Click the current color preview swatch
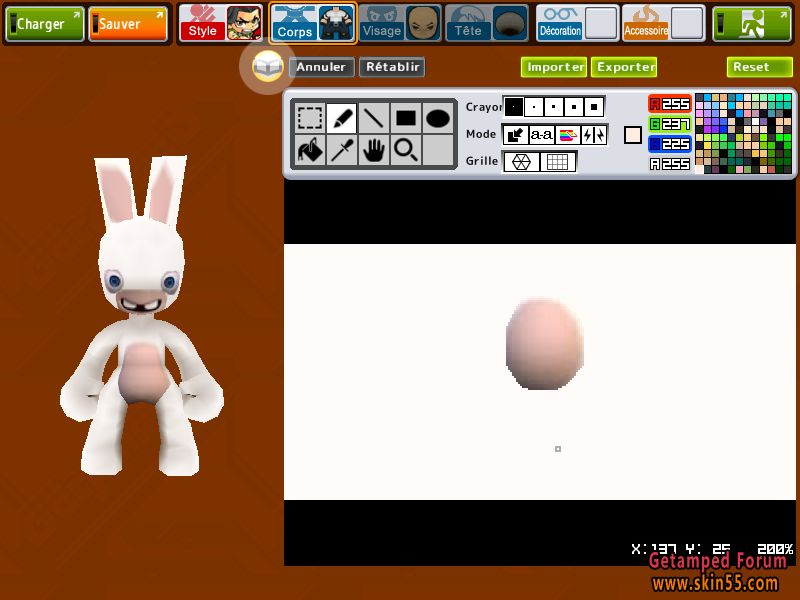Image resolution: width=800 pixels, height=600 pixels. 633,135
